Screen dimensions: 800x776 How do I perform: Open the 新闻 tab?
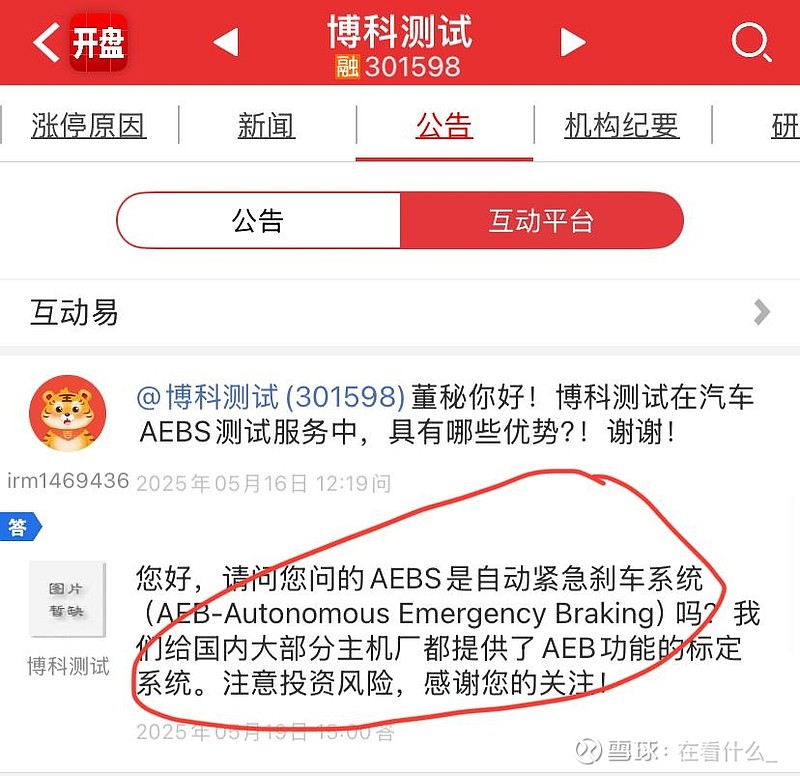click(x=266, y=126)
